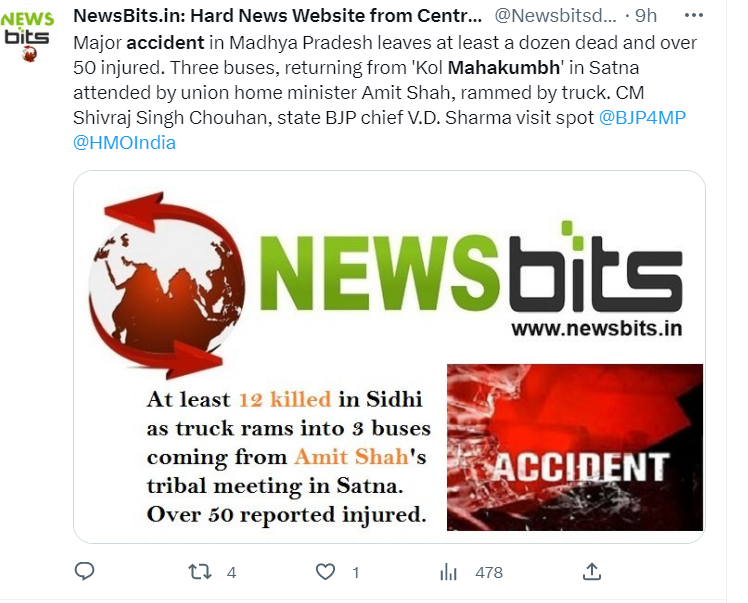This screenshot has width=748, height=603.
Task: Click the like count of 1
Action: (355, 572)
